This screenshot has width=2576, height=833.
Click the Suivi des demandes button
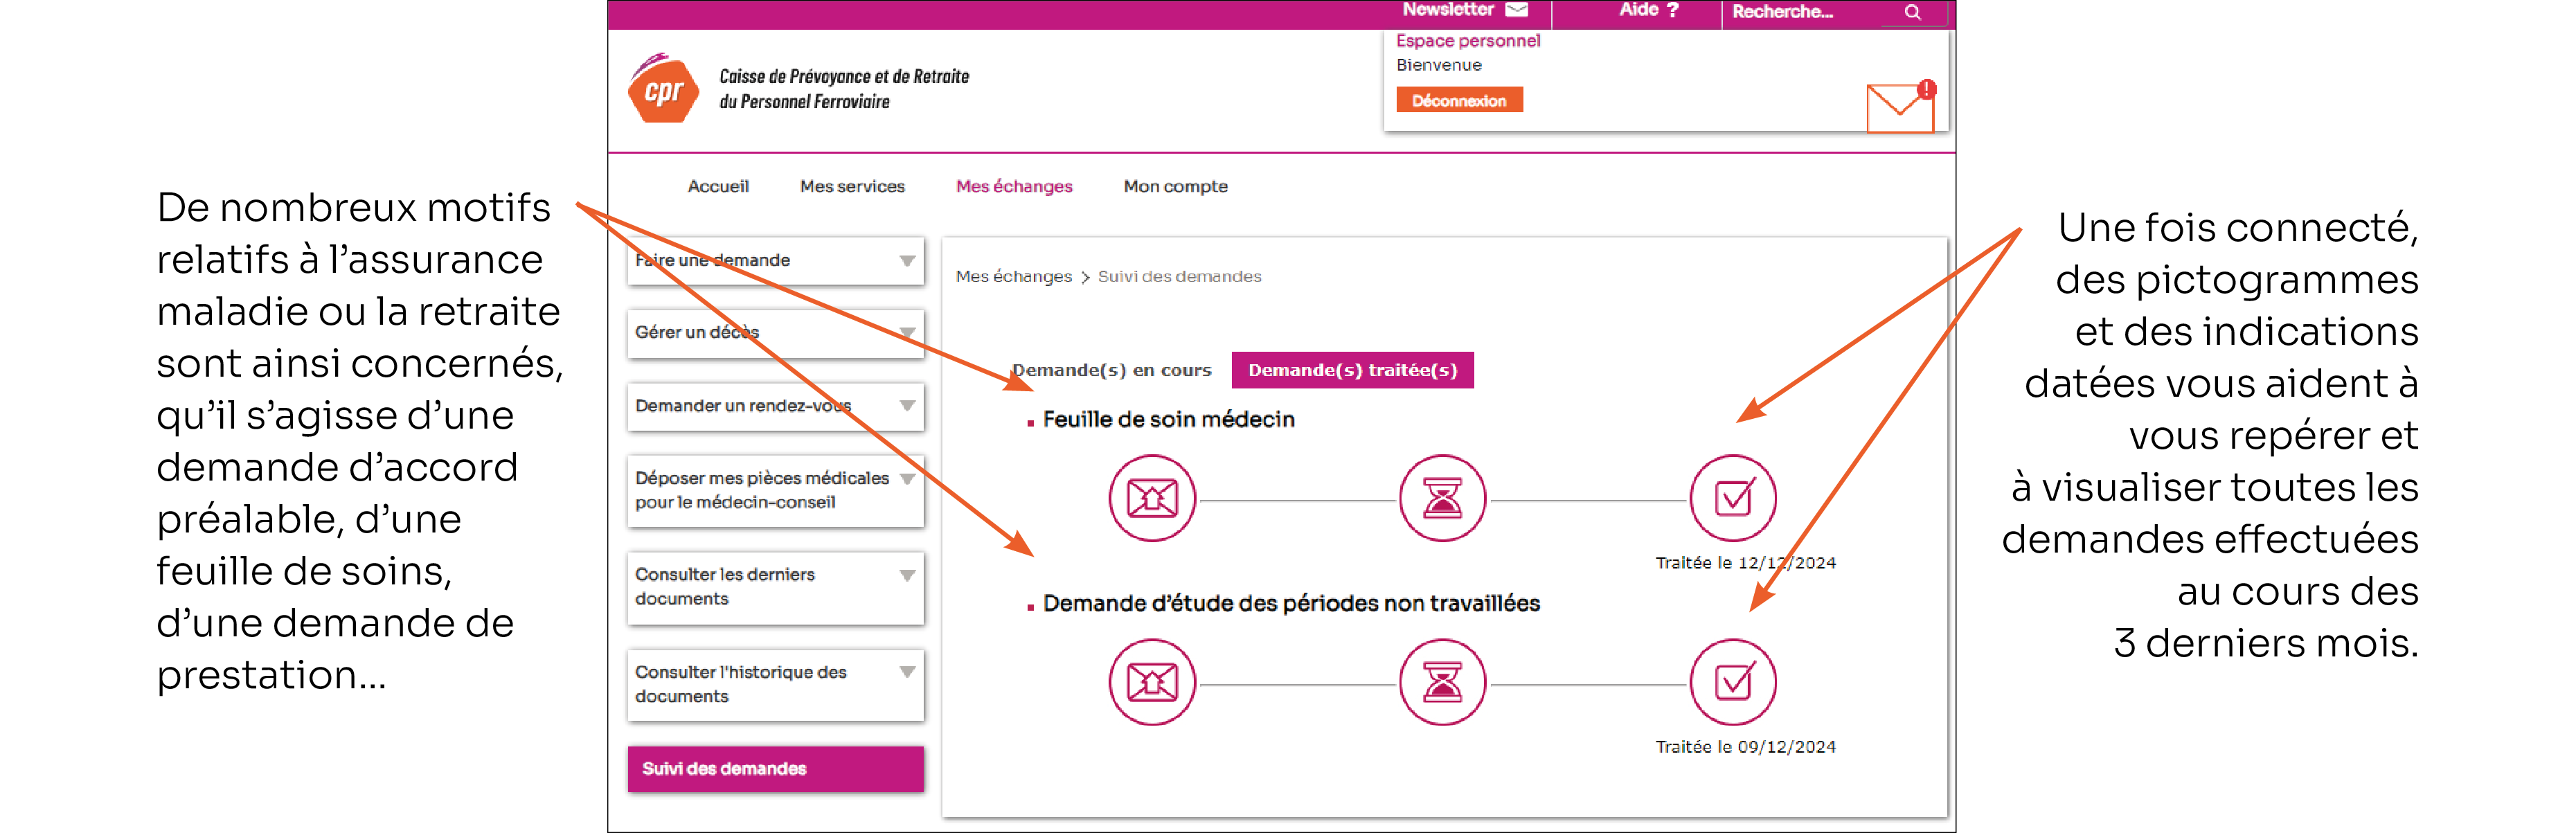(775, 769)
